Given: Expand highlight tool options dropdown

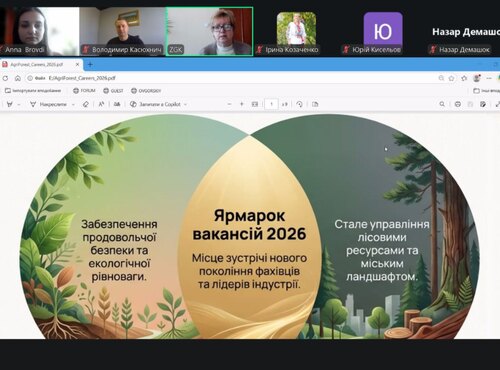Looking at the screenshot, I should (x=19, y=104).
